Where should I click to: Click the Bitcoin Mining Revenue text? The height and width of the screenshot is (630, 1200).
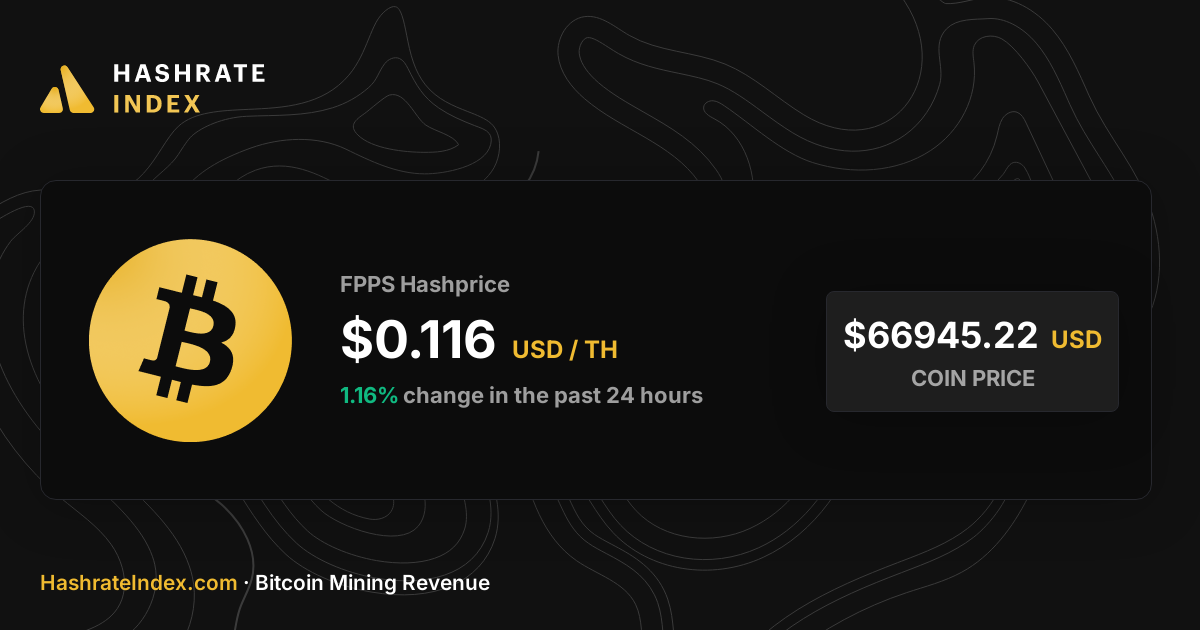click(x=372, y=583)
